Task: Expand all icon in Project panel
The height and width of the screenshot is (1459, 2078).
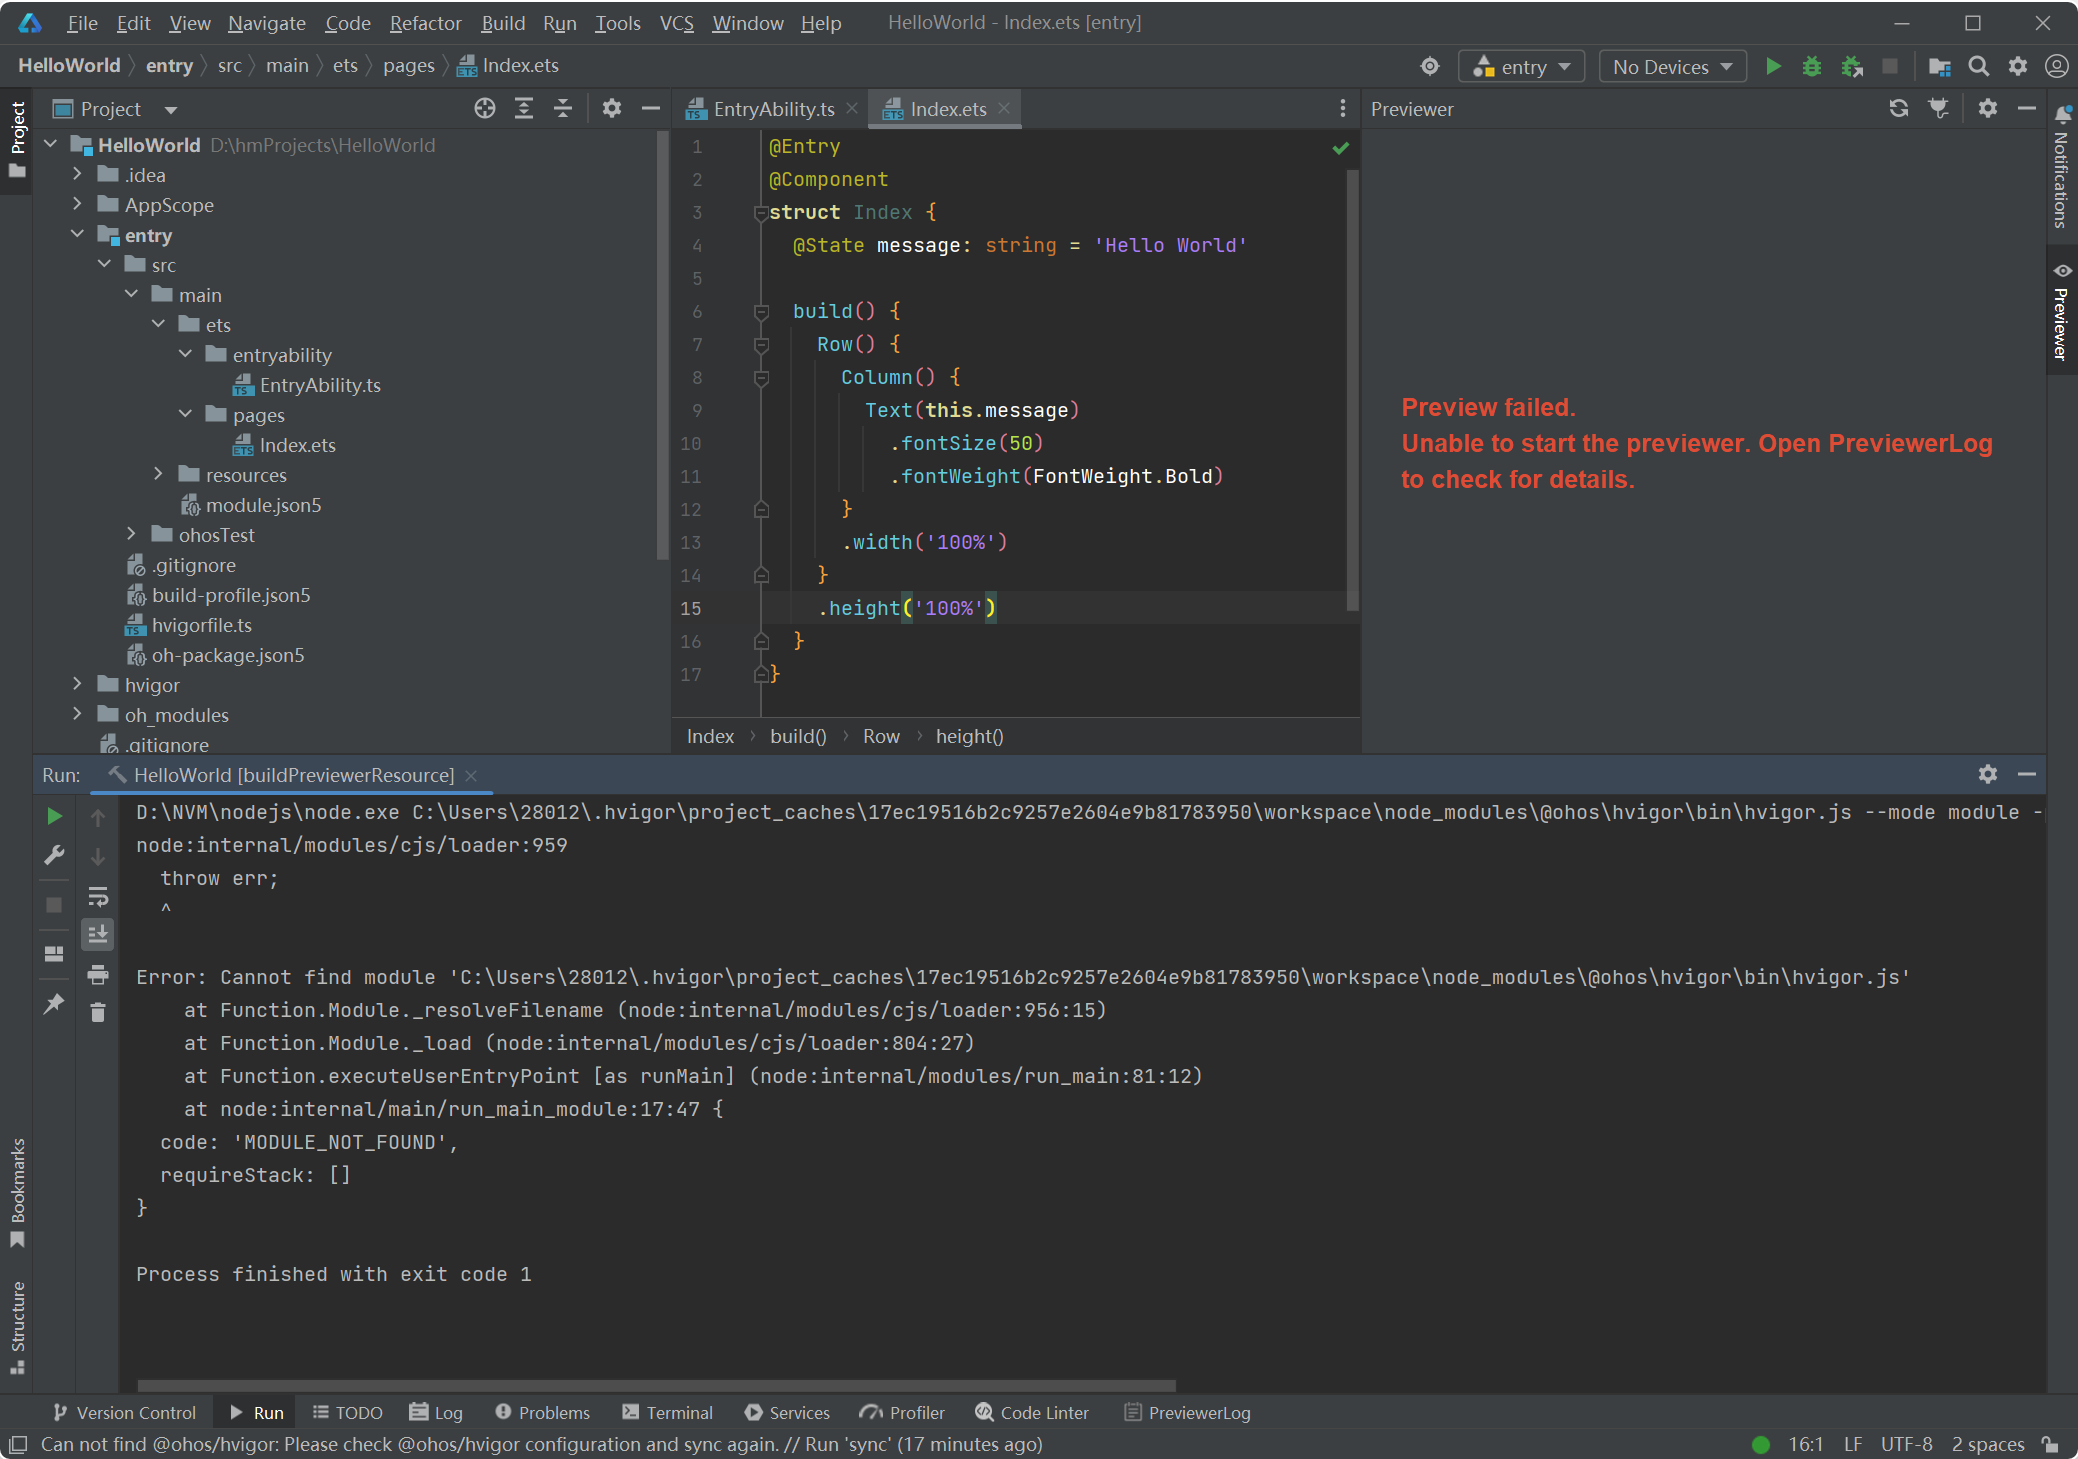Action: coord(524,109)
